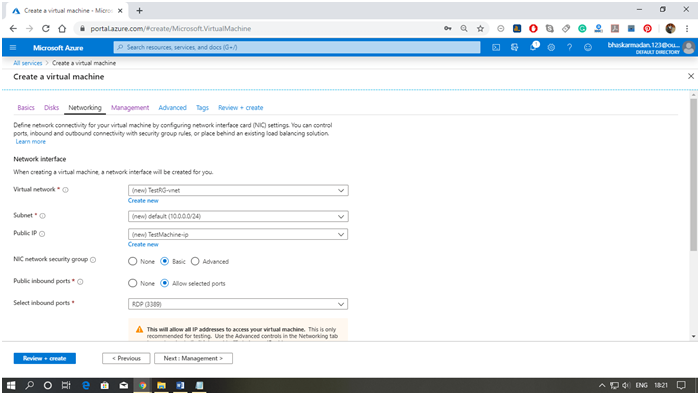Switch to the Management tab
The width and height of the screenshot is (700, 395).
[x=130, y=108]
